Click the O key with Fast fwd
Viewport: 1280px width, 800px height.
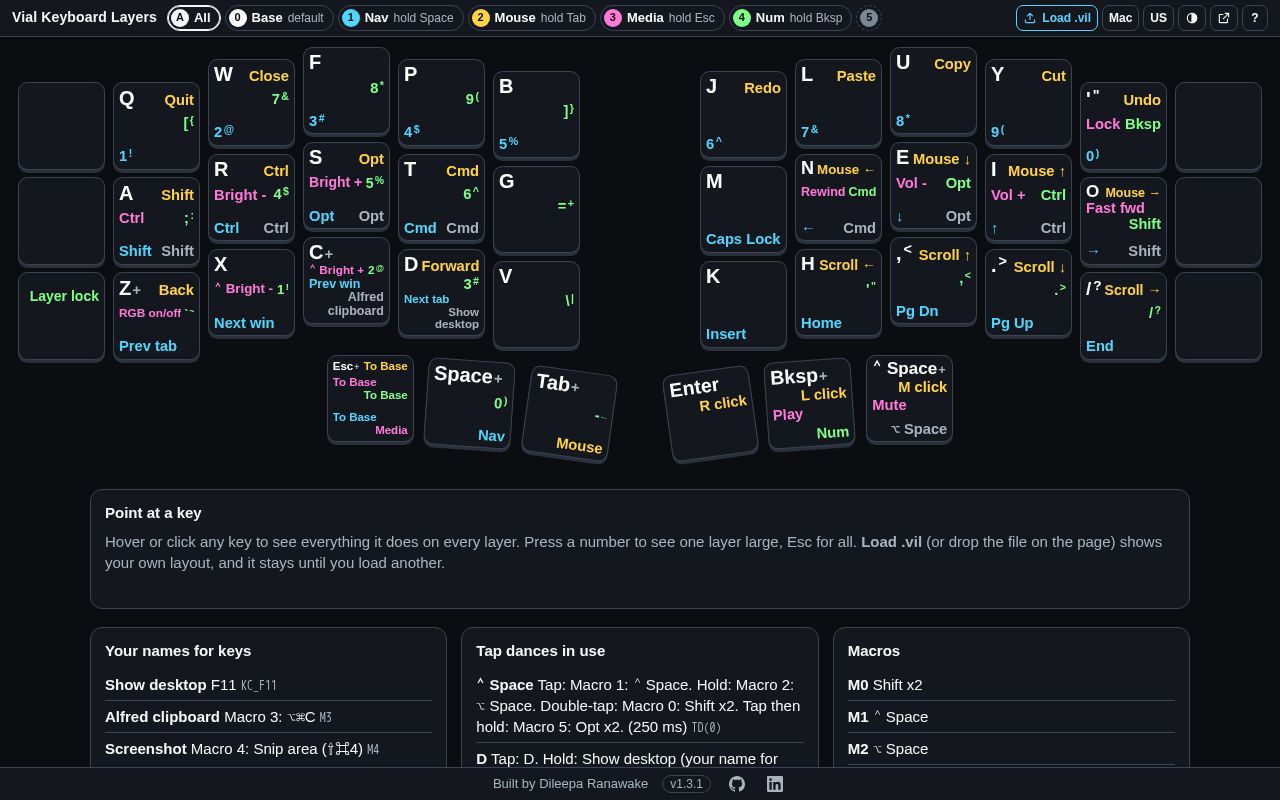click(1123, 221)
